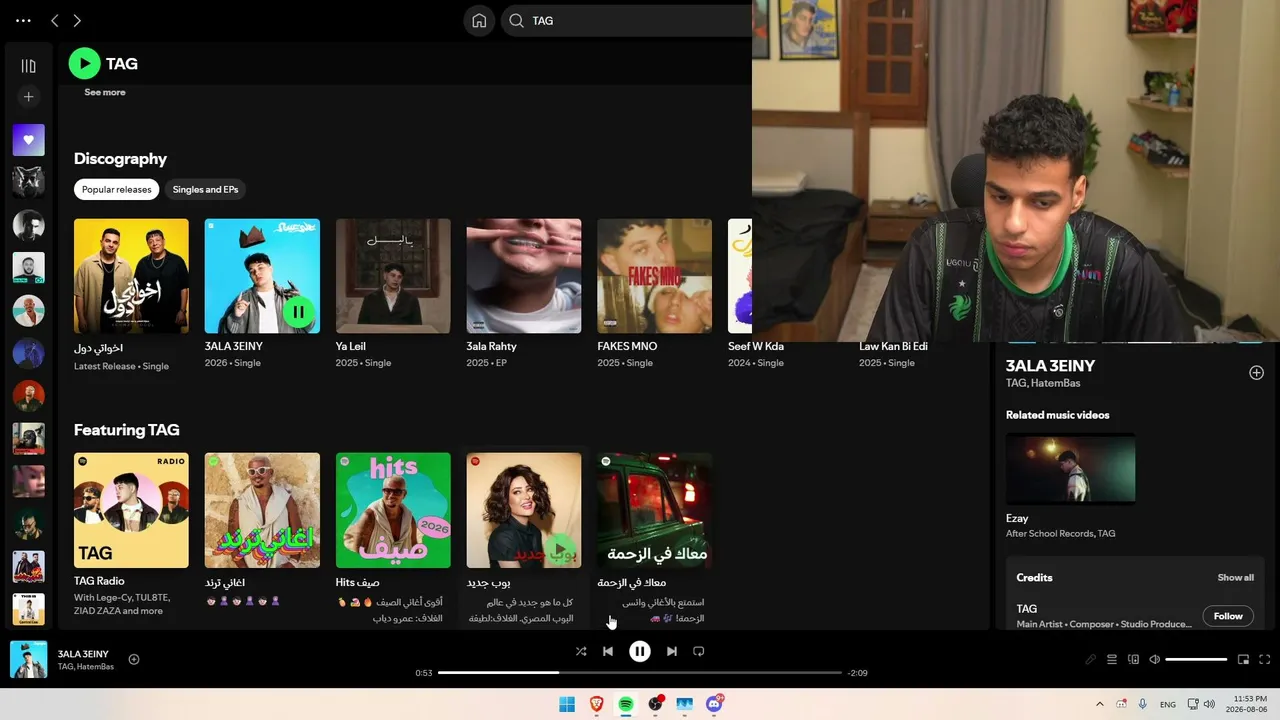
Task: Expand Your Library sidebar
Action: coord(28,66)
